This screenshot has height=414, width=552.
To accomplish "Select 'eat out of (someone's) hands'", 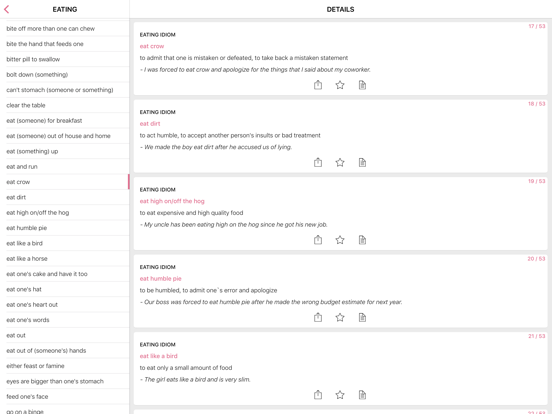I will tap(65, 351).
